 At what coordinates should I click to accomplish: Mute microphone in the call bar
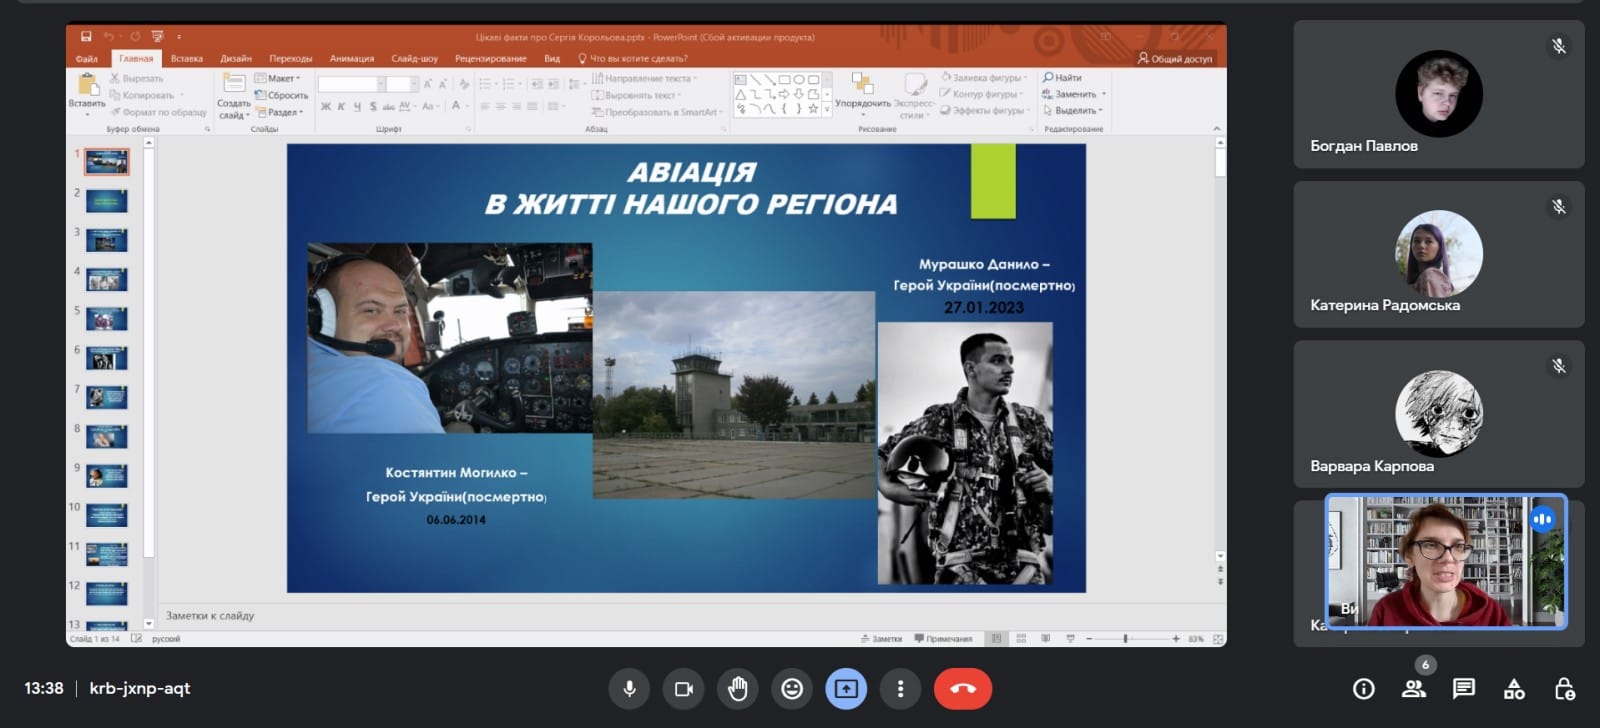629,689
